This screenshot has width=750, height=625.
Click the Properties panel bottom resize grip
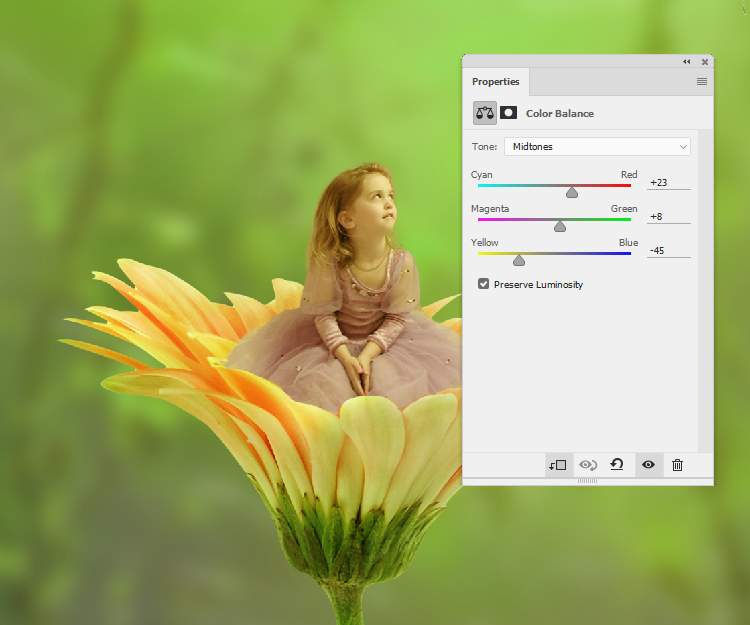tap(587, 481)
